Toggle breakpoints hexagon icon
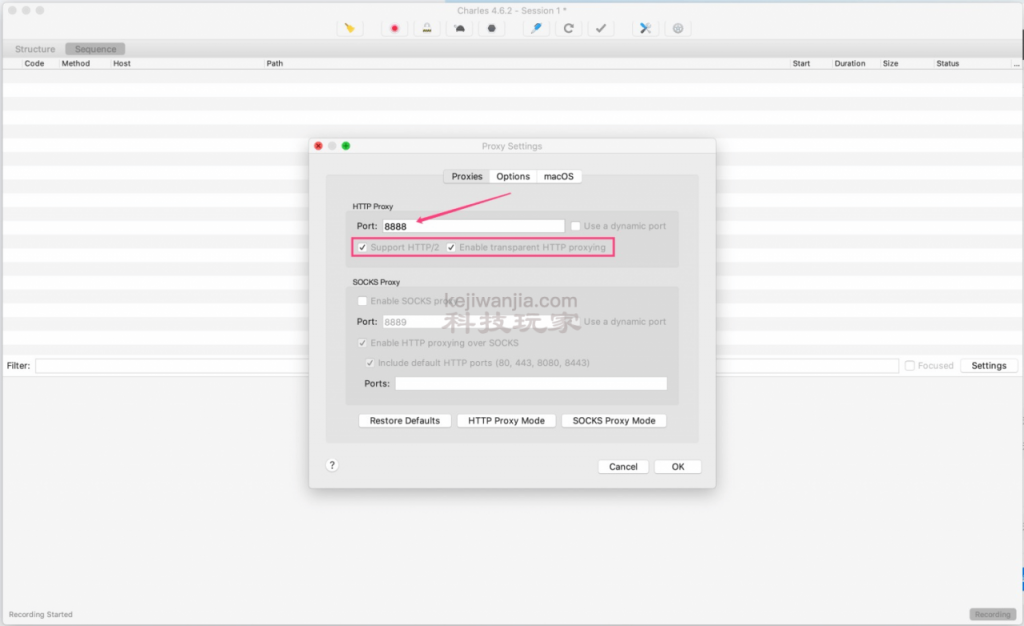 pos(491,28)
